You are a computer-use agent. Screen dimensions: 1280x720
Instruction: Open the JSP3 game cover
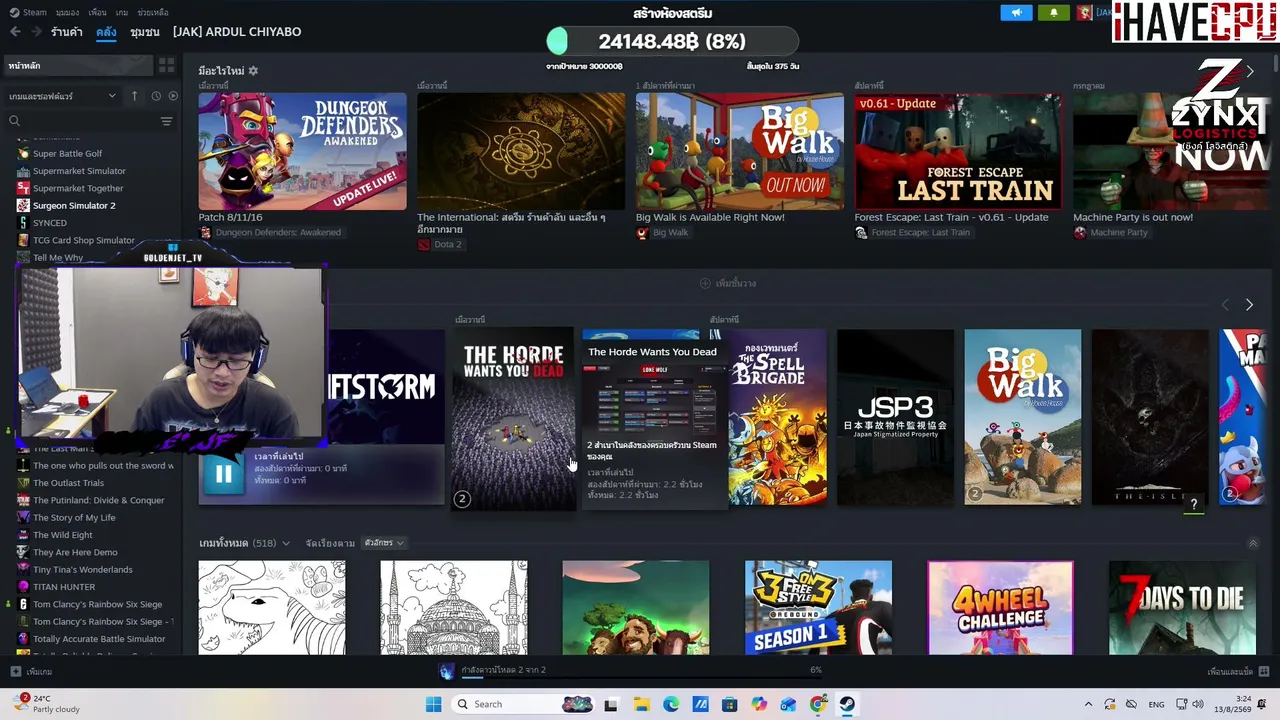[x=895, y=417]
